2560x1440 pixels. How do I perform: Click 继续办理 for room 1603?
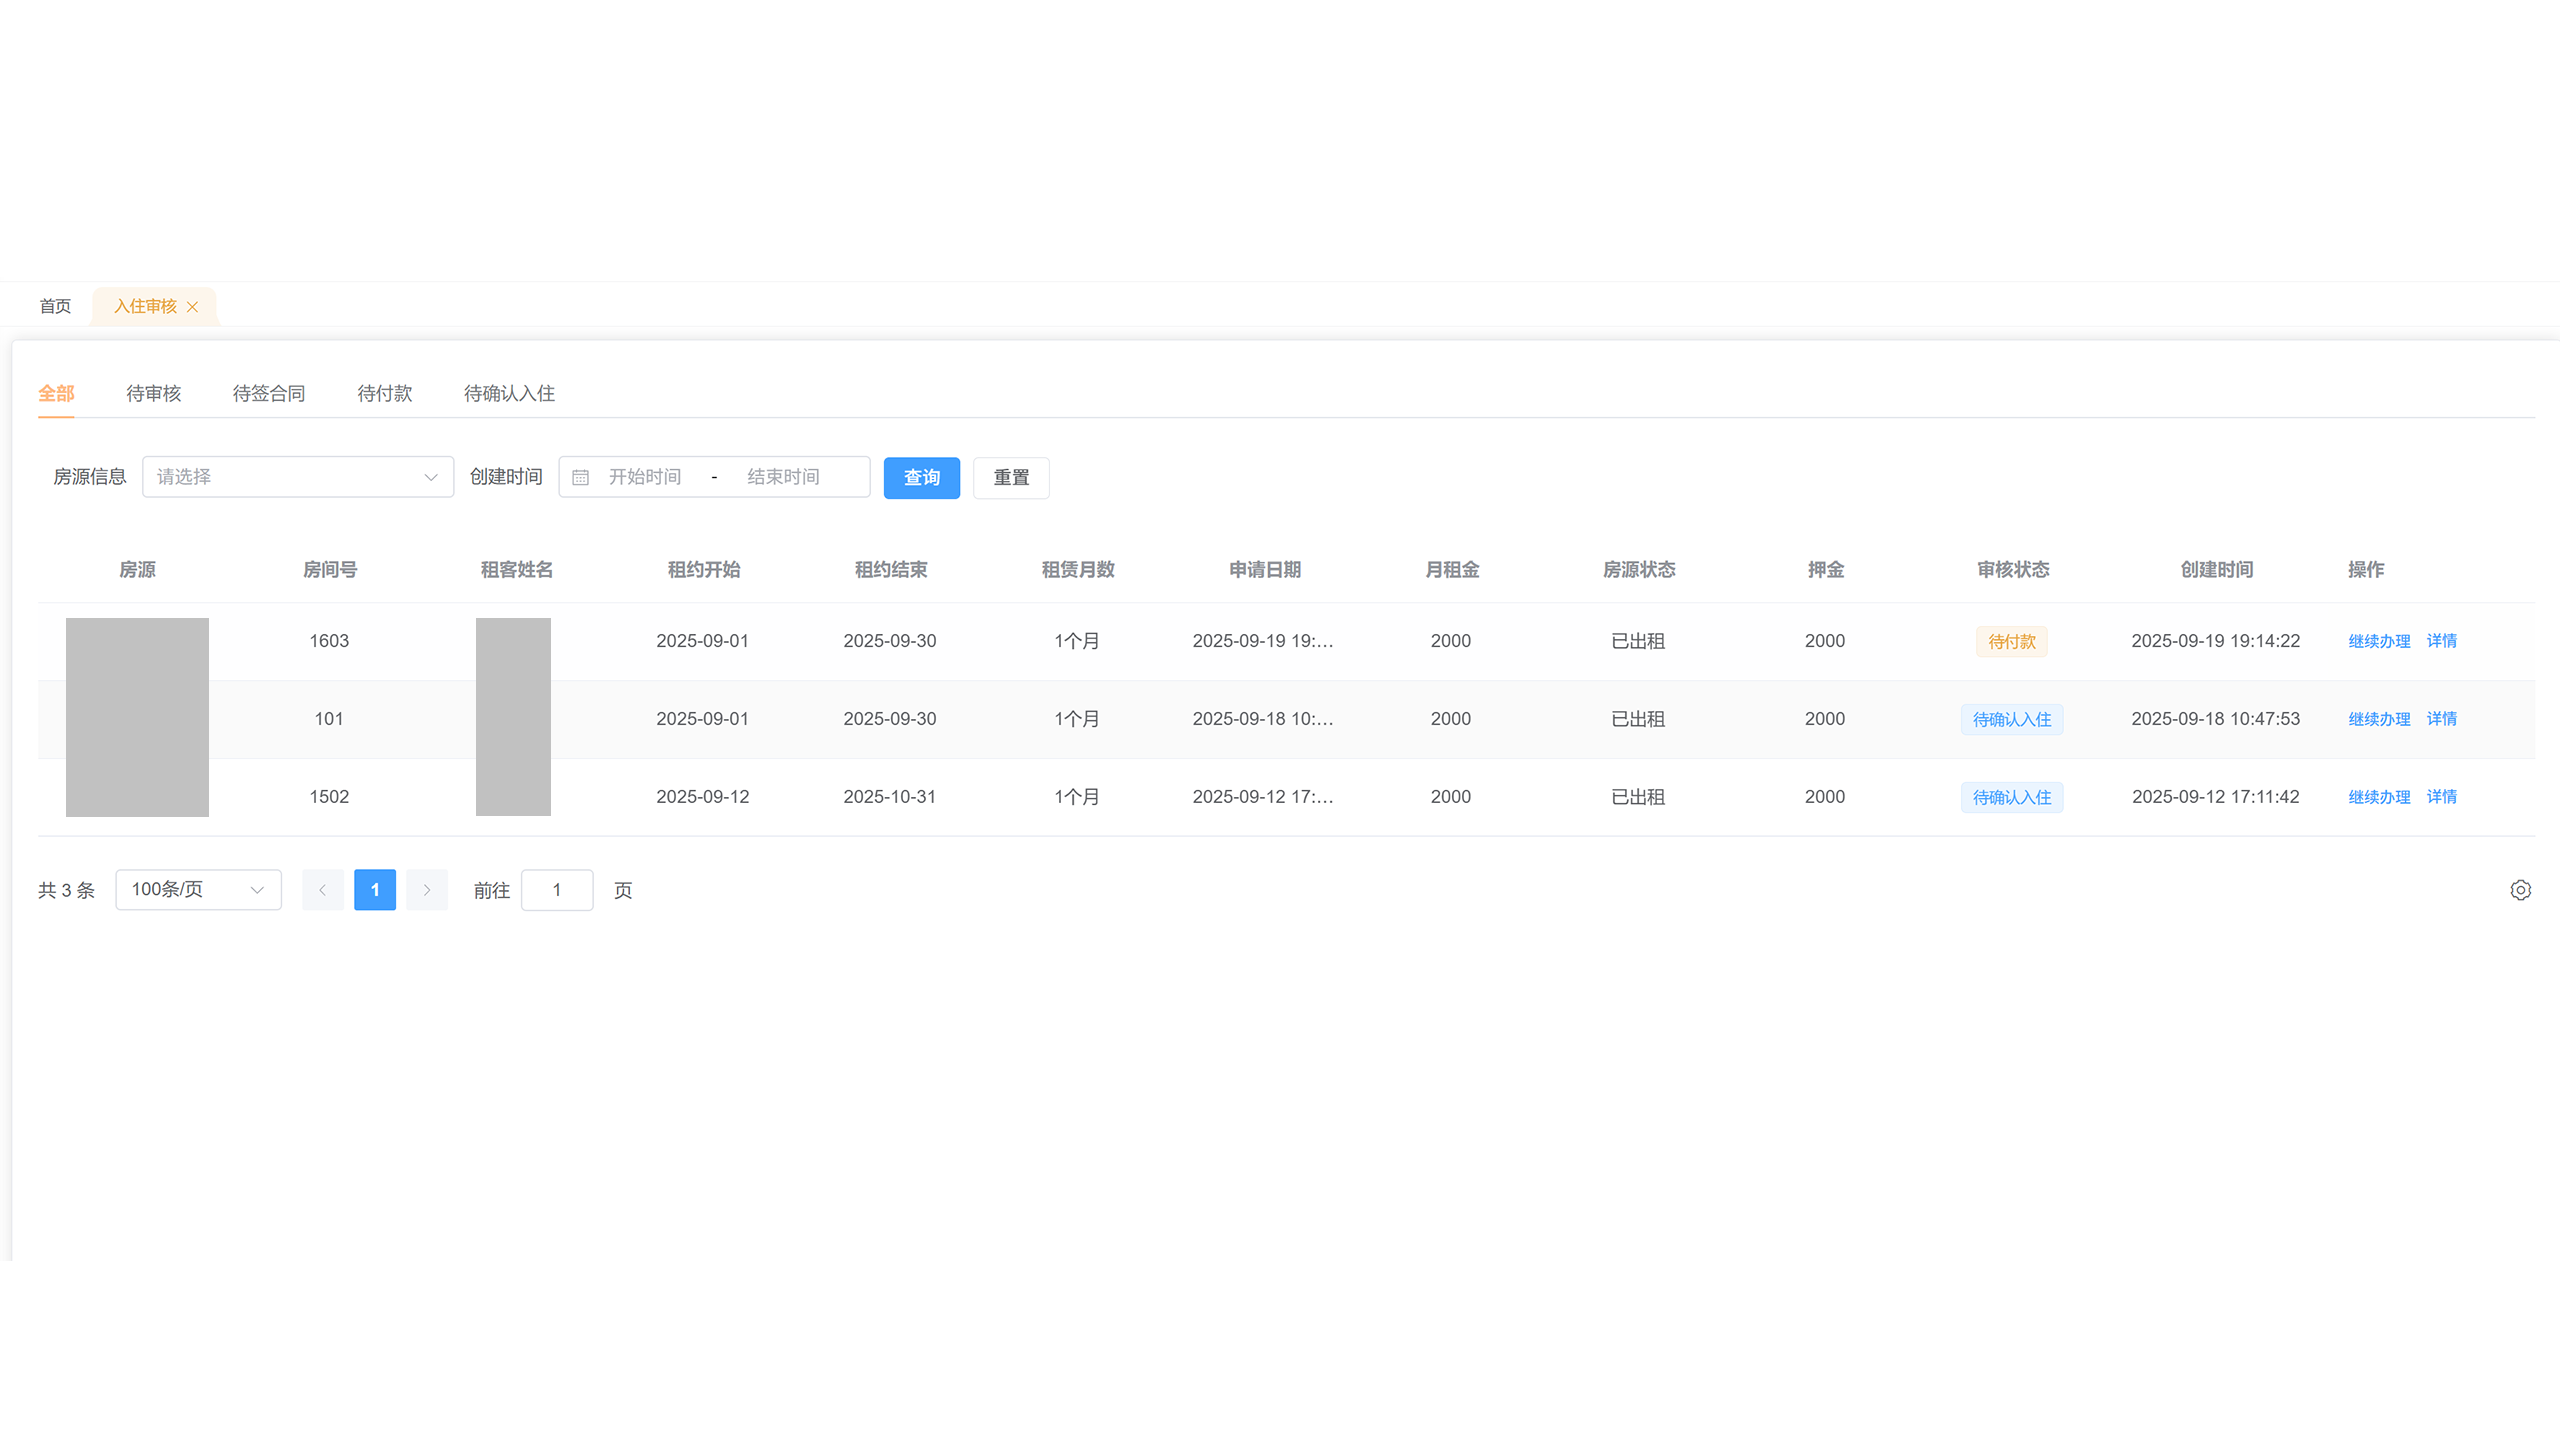click(2379, 641)
